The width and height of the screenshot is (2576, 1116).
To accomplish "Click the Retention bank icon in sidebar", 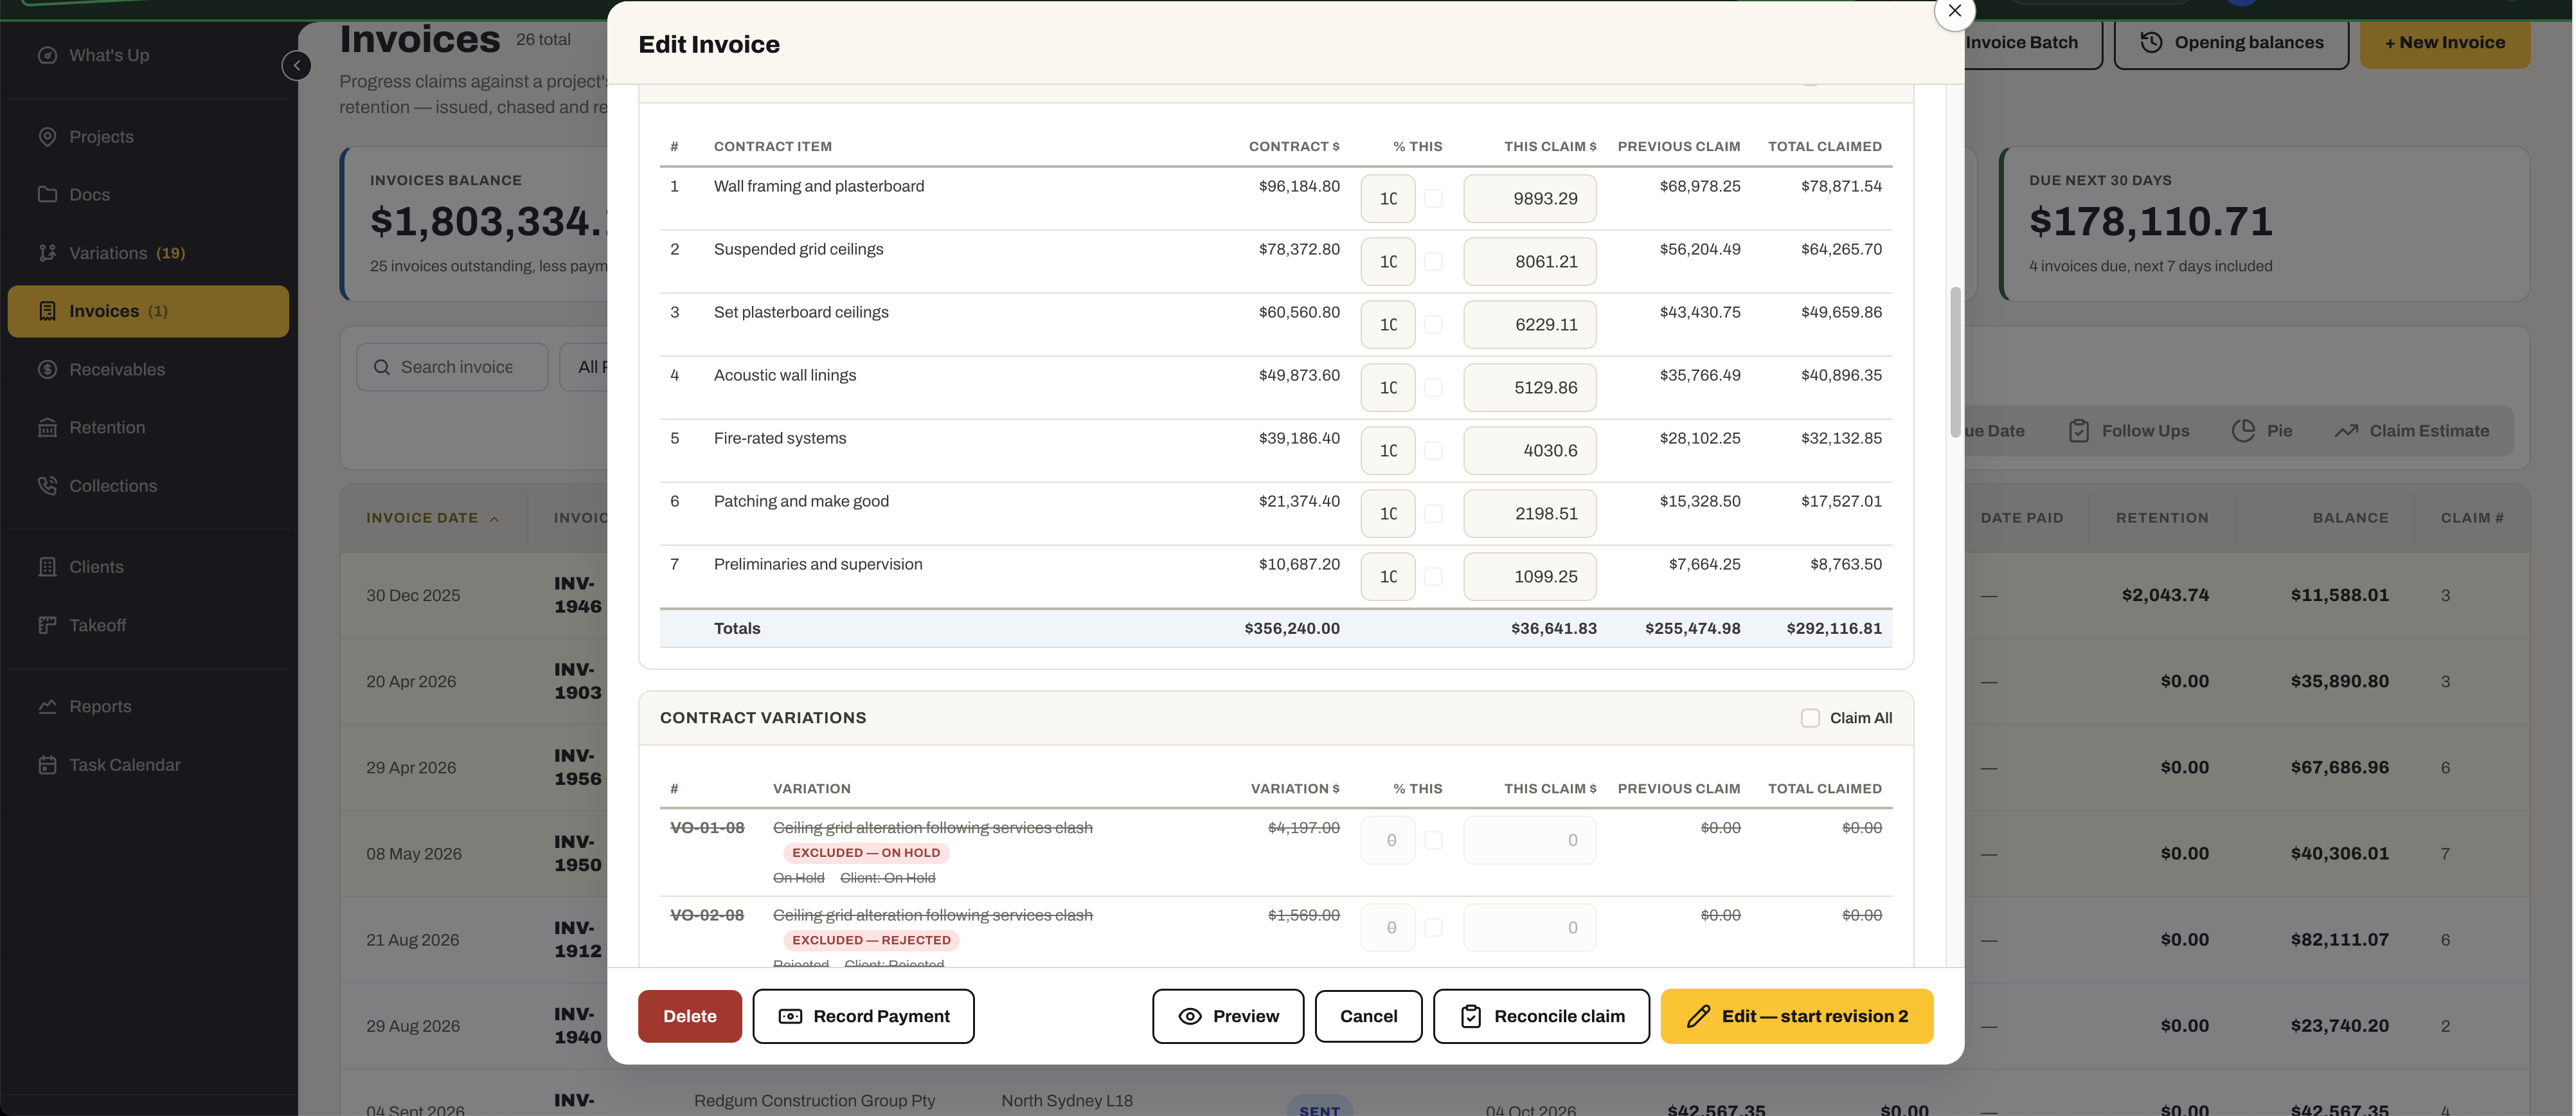I will click(47, 427).
